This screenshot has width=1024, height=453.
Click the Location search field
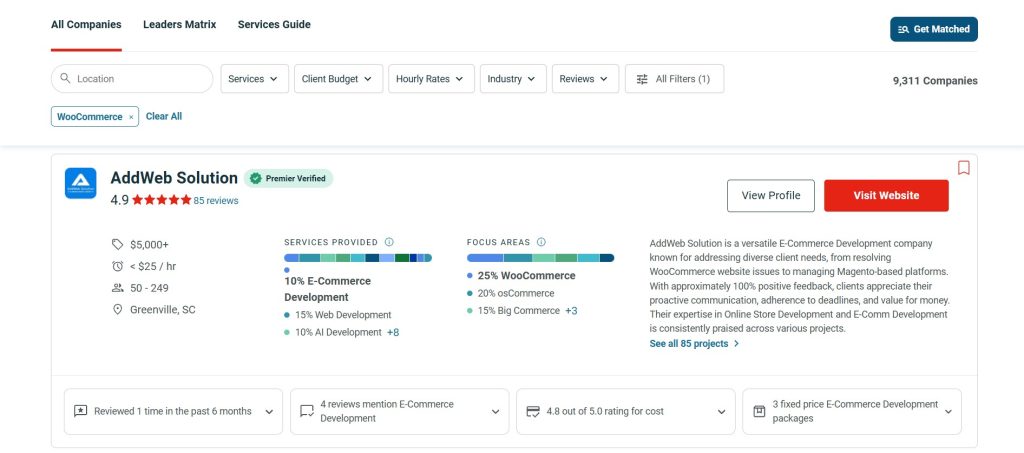tap(132, 79)
